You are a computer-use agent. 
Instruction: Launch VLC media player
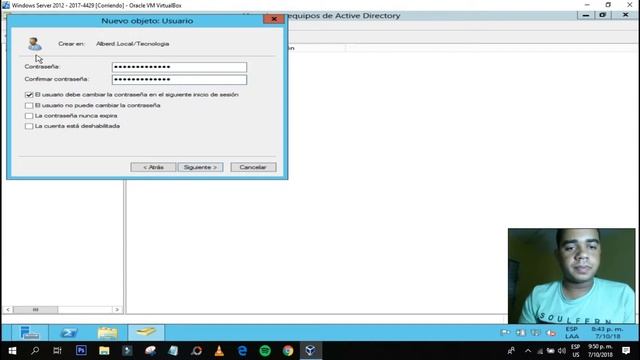click(x=219, y=351)
